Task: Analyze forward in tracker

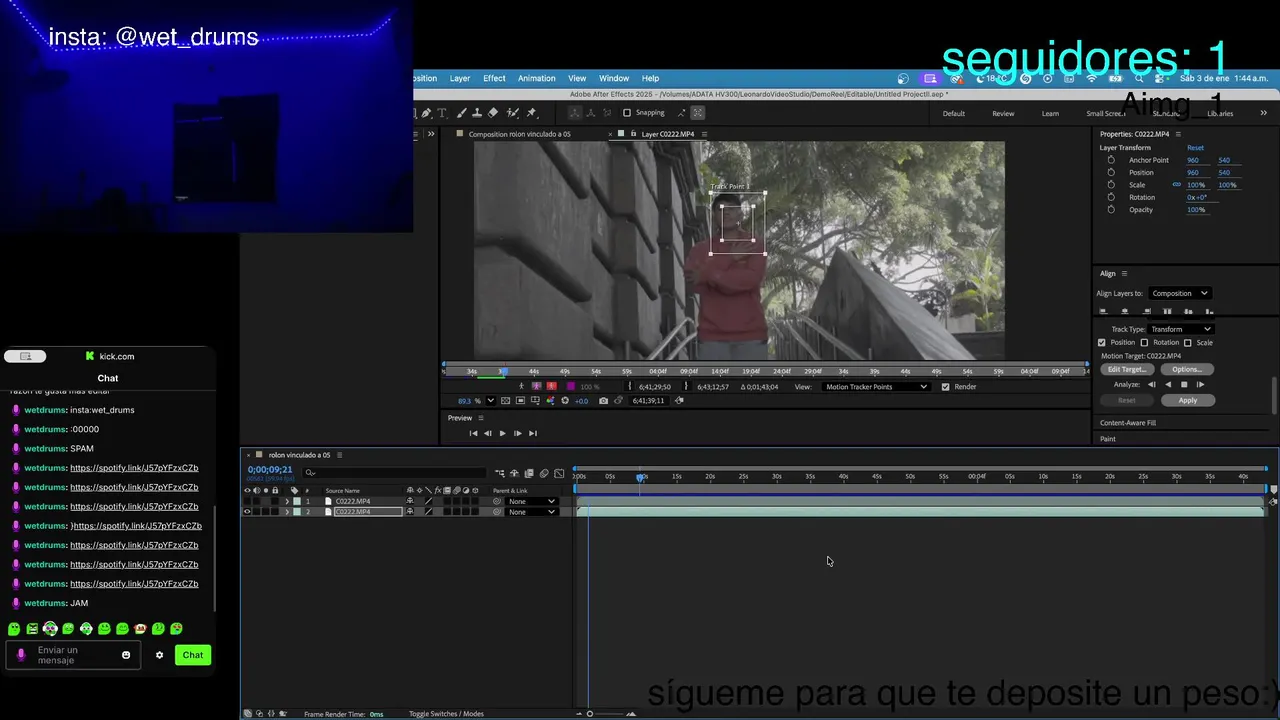Action: coord(1200,384)
